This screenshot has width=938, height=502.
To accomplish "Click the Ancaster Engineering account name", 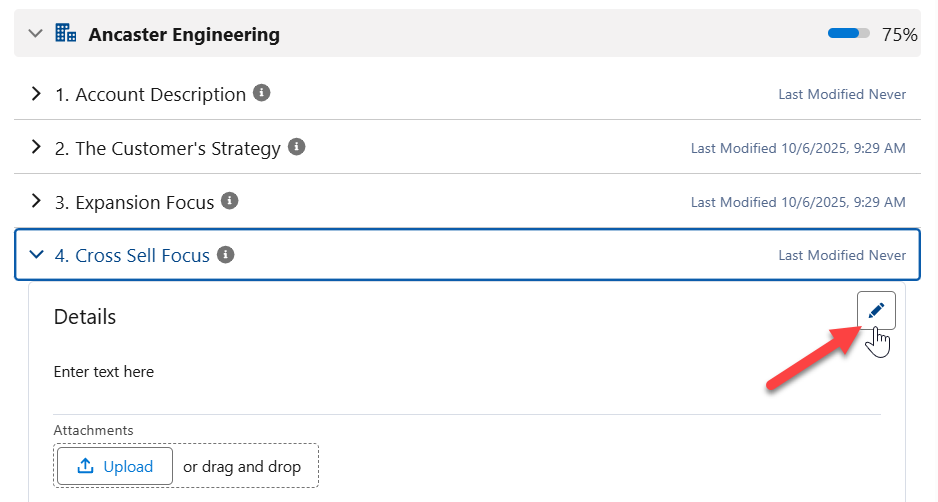I will (x=184, y=35).
